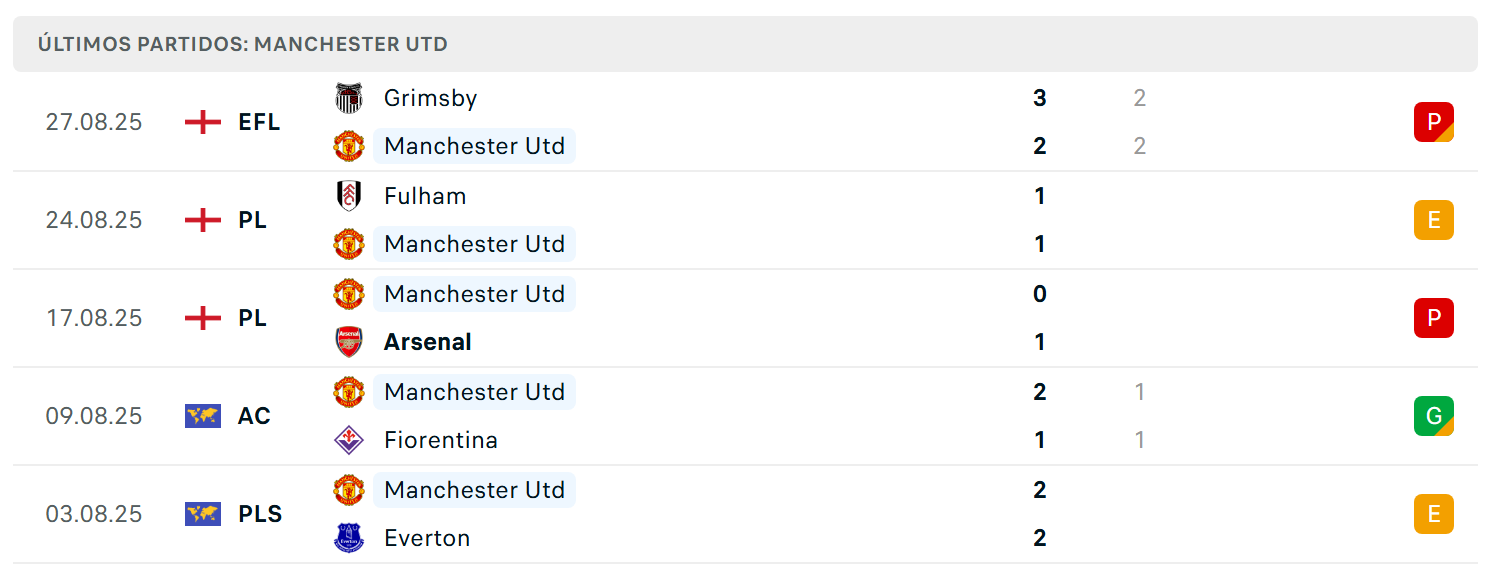This screenshot has width=1494, height=578.
Task: Open the 17.08.25 match date row
Action: tap(745, 318)
